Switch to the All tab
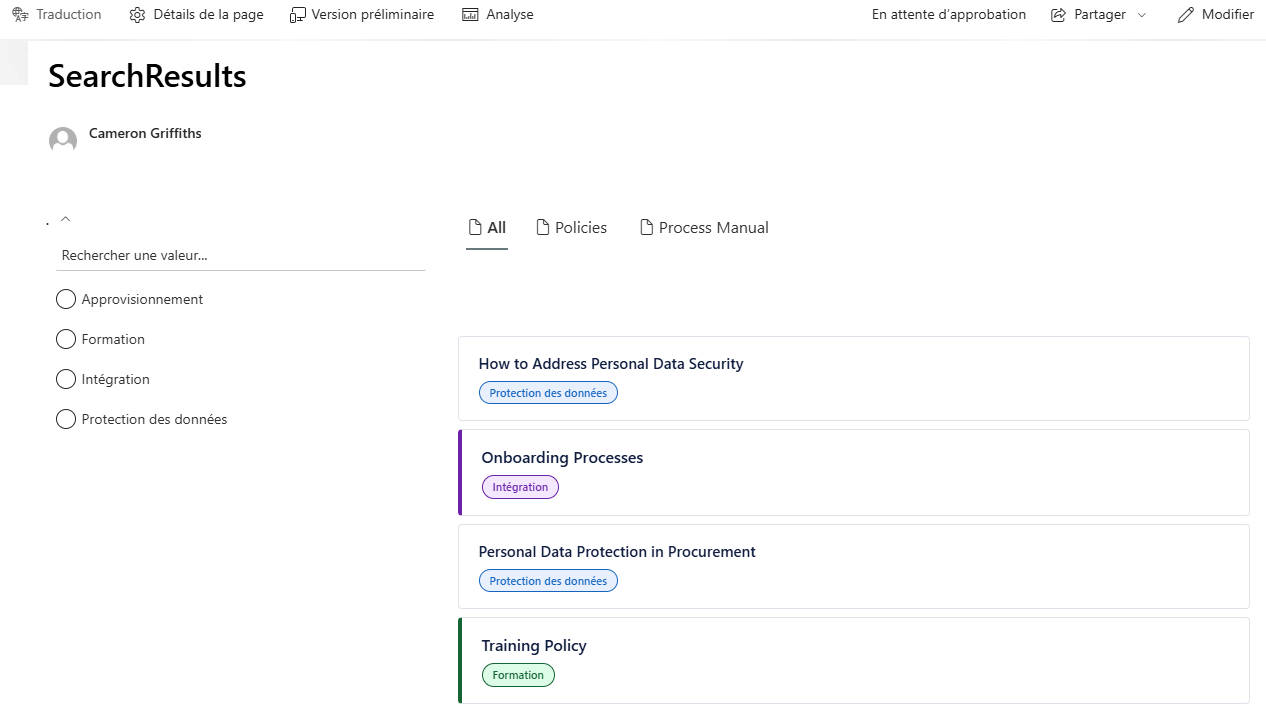 tap(487, 228)
